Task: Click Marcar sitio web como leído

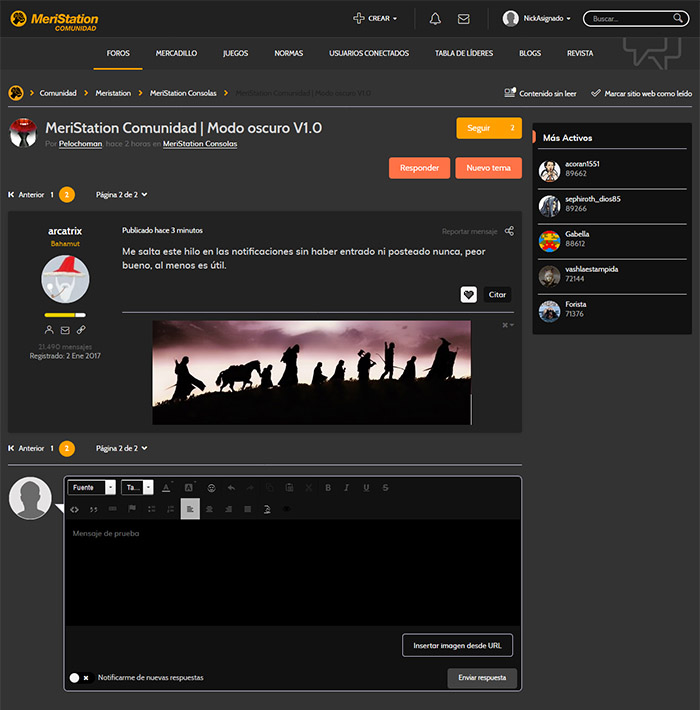Action: [642, 93]
